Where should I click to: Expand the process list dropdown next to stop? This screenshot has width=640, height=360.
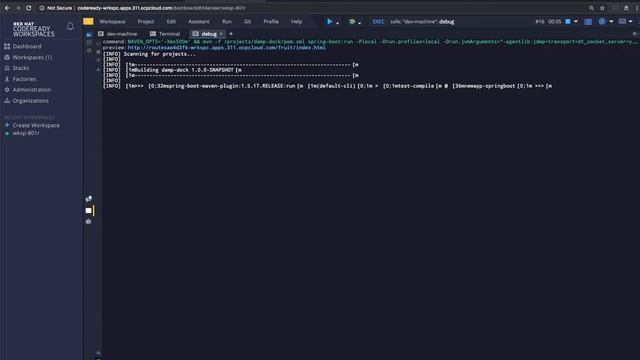click(x=576, y=22)
